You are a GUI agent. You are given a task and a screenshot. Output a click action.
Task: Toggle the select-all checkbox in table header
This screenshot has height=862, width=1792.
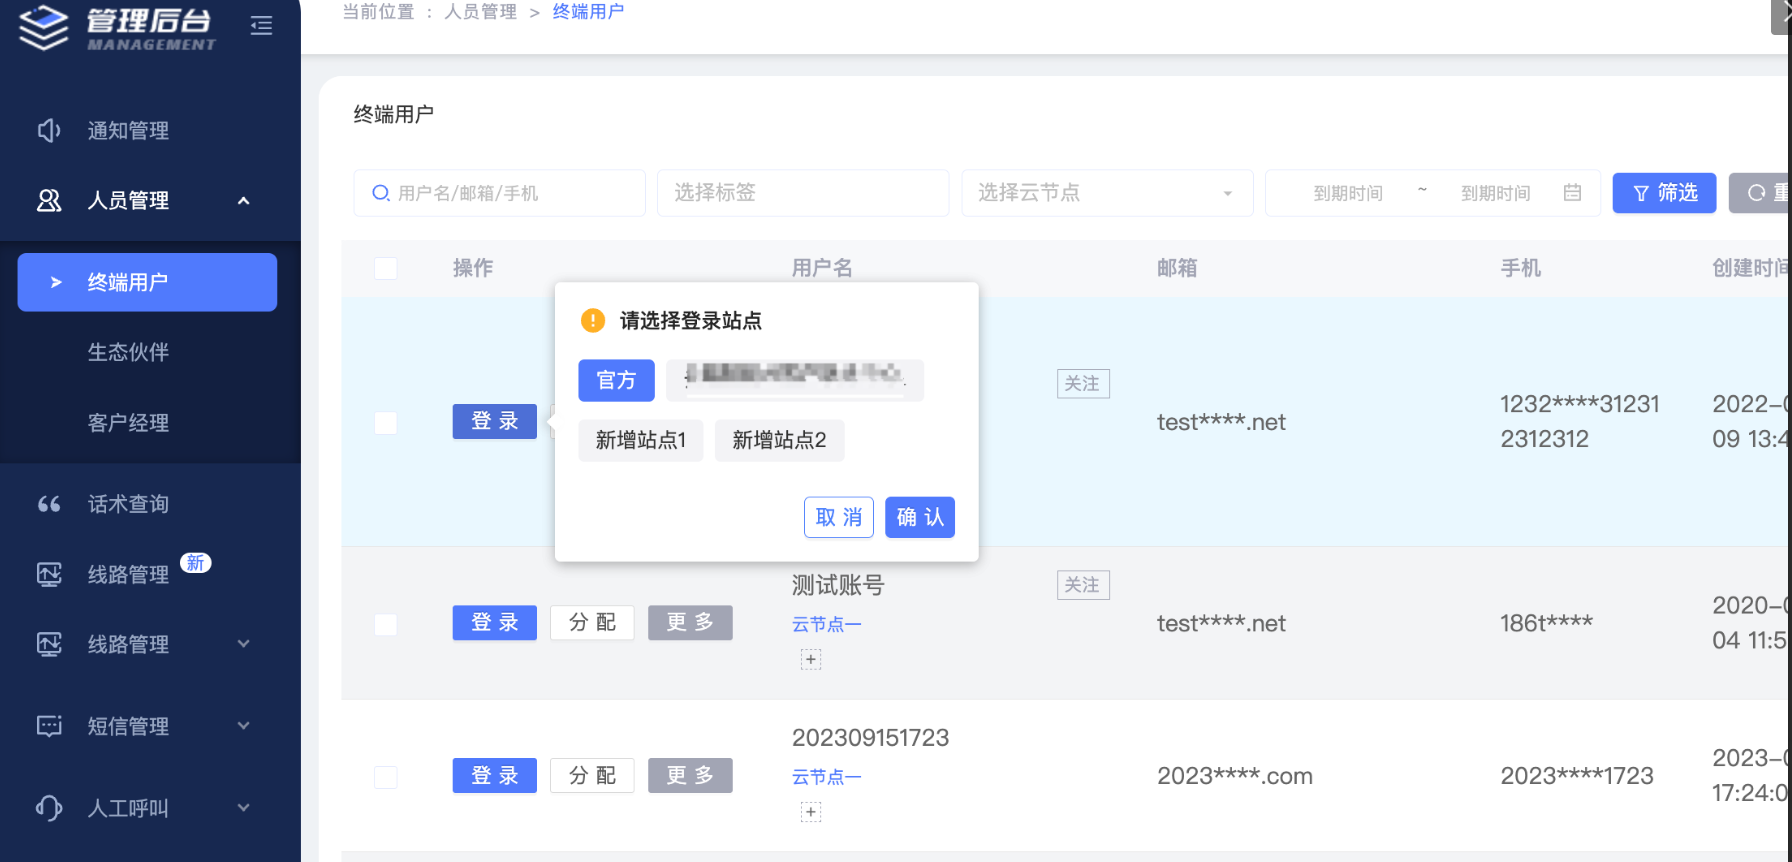click(385, 268)
